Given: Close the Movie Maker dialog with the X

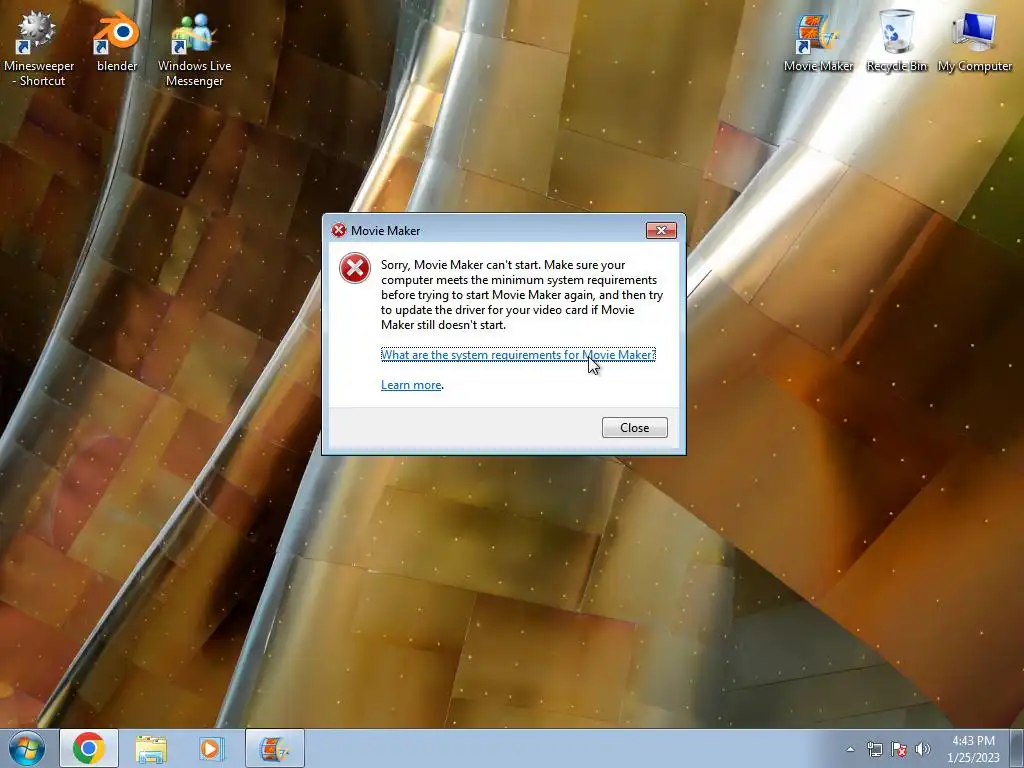Looking at the screenshot, I should 661,231.
